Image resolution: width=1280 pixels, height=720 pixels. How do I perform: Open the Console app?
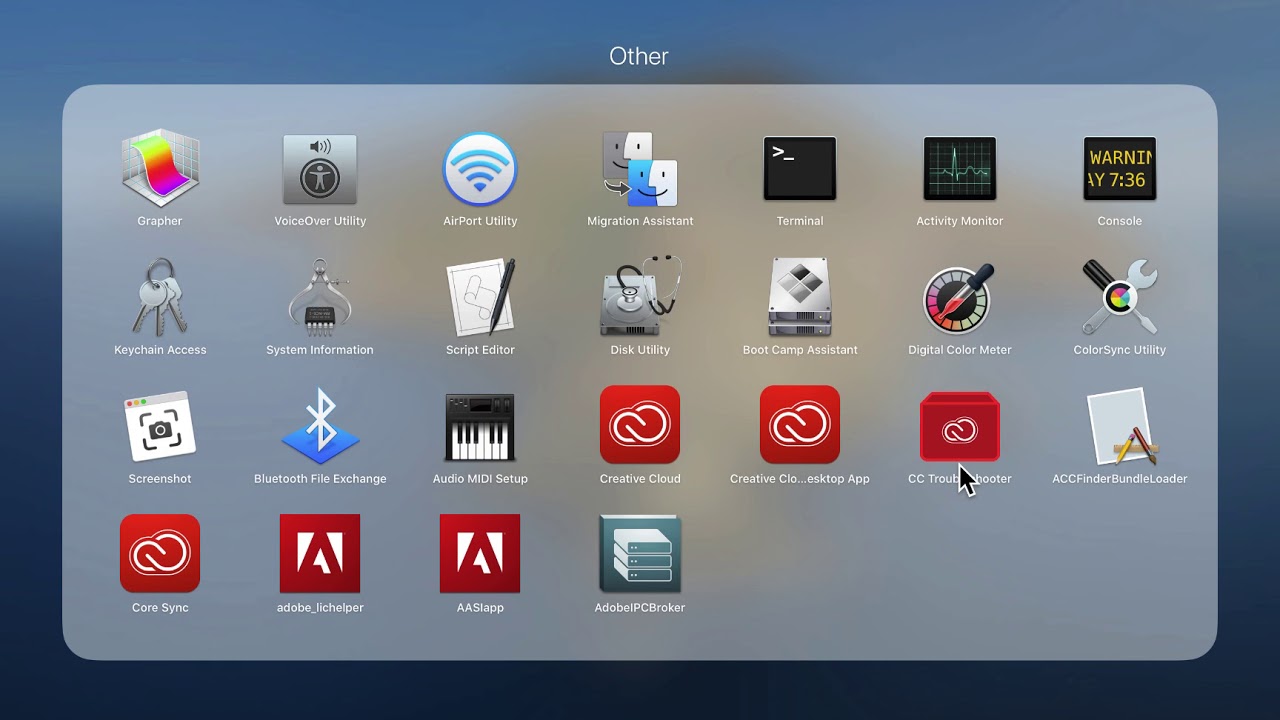click(x=1120, y=168)
